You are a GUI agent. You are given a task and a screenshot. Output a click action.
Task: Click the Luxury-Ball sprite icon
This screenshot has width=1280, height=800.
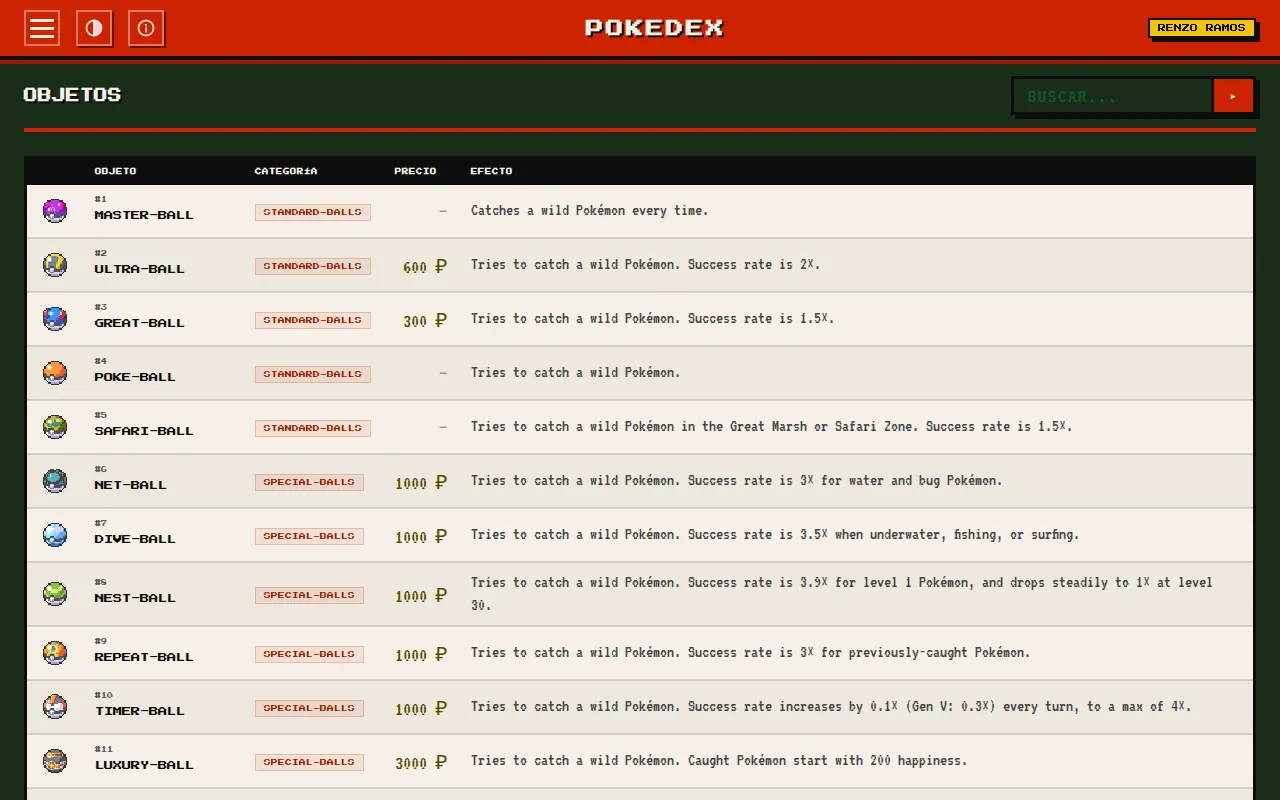(x=55, y=761)
